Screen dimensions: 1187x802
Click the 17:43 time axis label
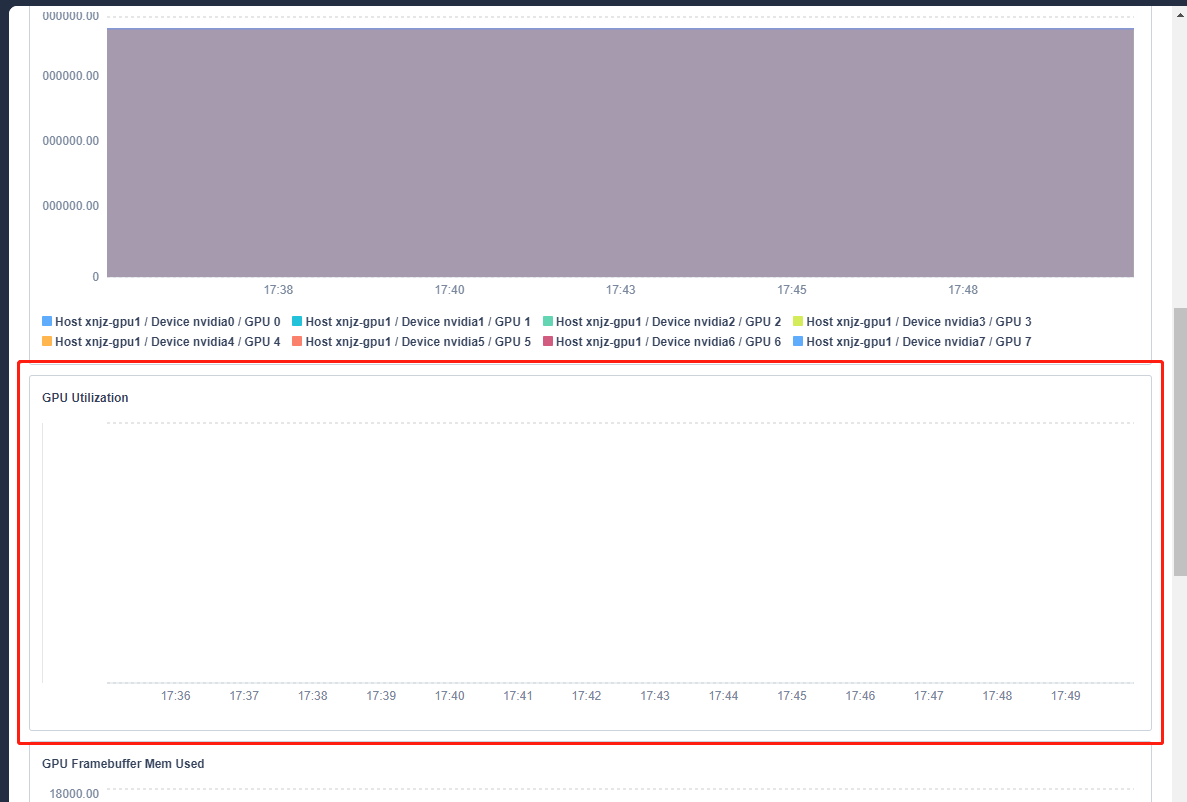point(620,289)
